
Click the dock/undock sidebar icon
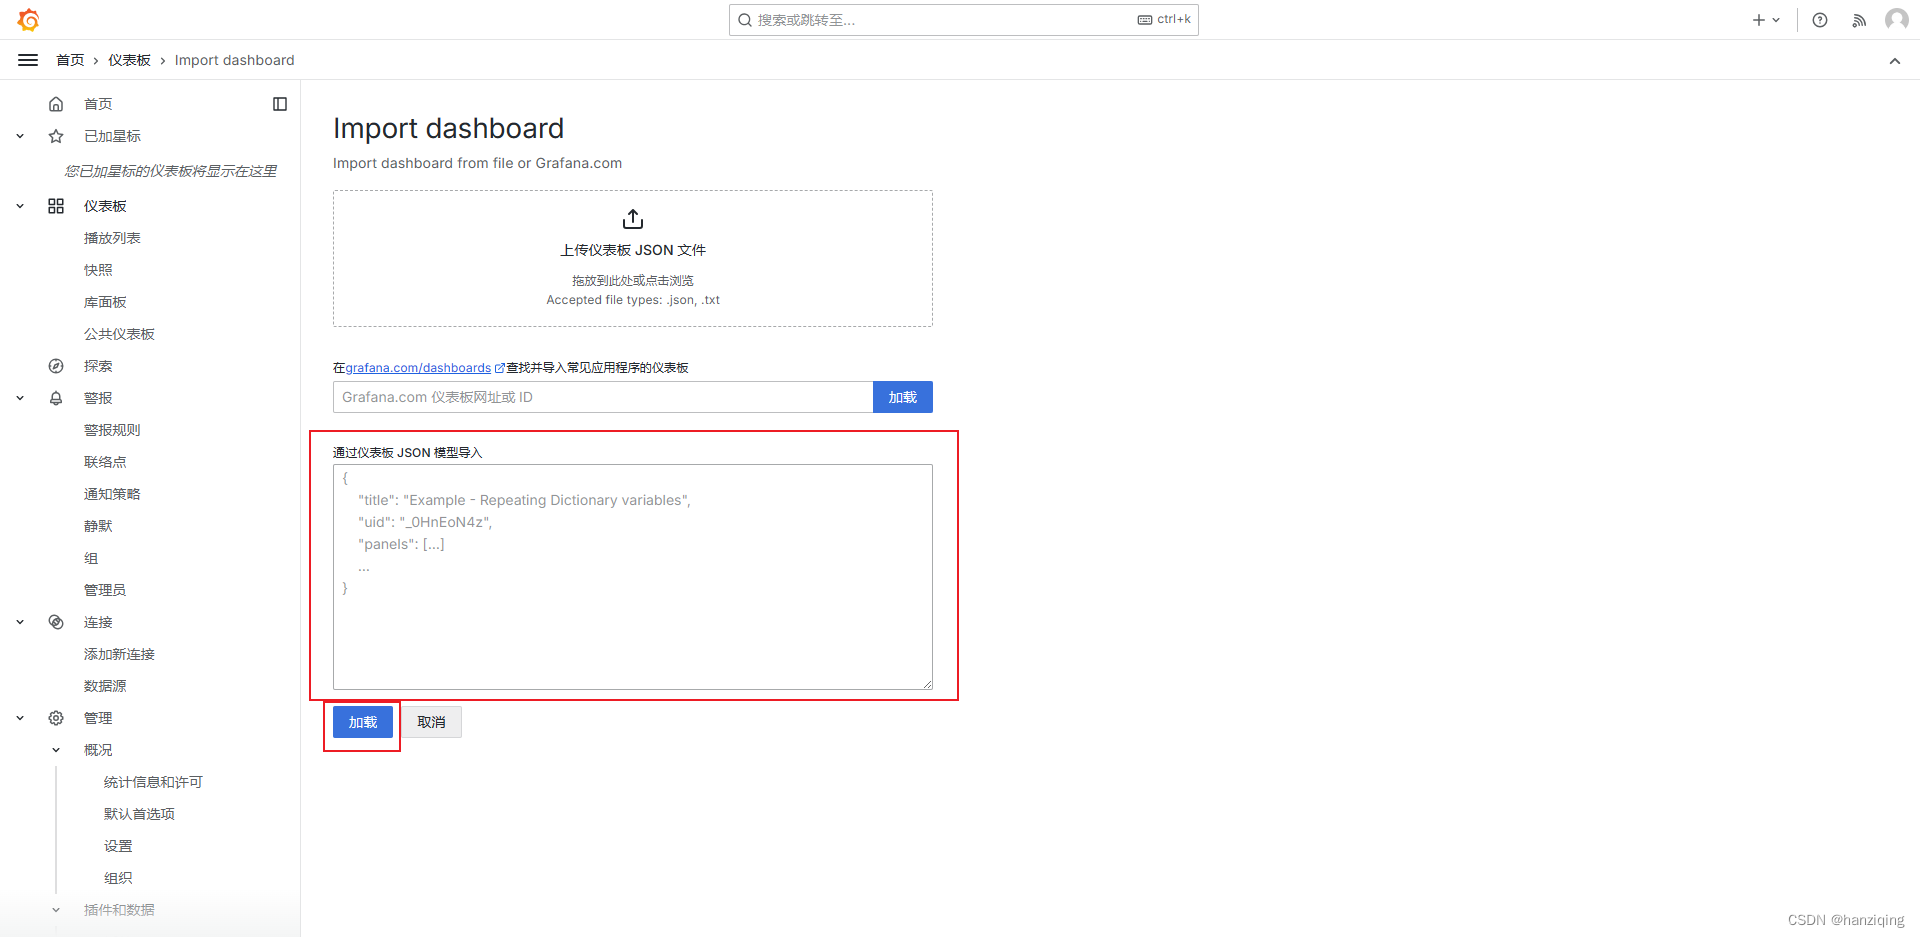[280, 104]
